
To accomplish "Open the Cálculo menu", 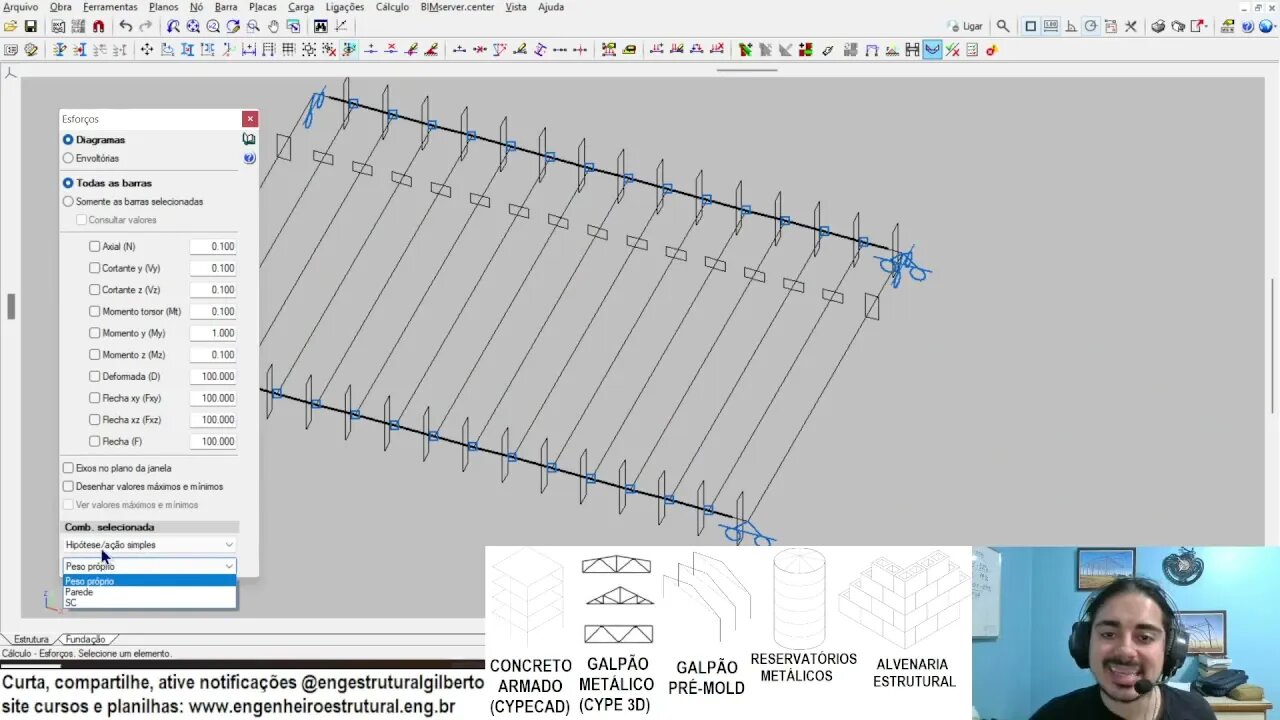I will click(392, 7).
